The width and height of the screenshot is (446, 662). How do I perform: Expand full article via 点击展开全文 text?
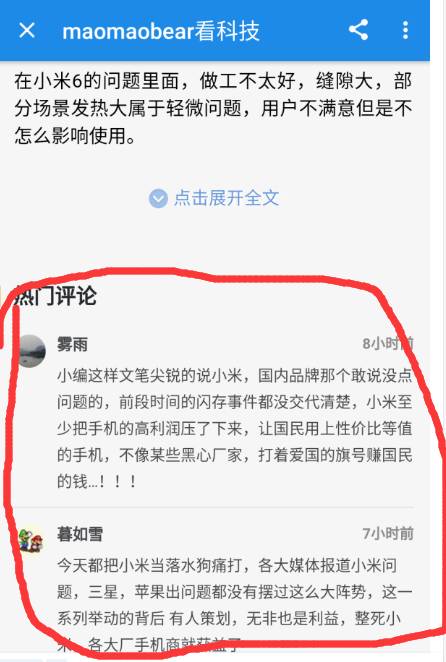[x=226, y=198]
